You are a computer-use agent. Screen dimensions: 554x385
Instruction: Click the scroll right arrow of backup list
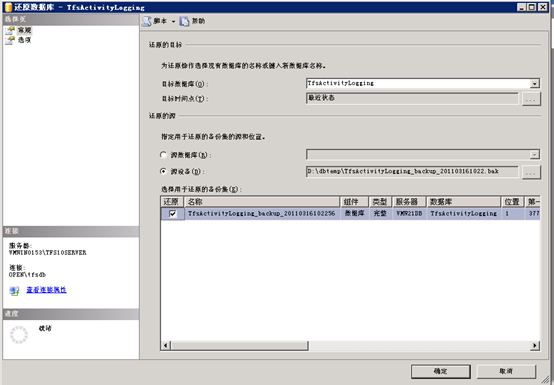tap(535, 345)
